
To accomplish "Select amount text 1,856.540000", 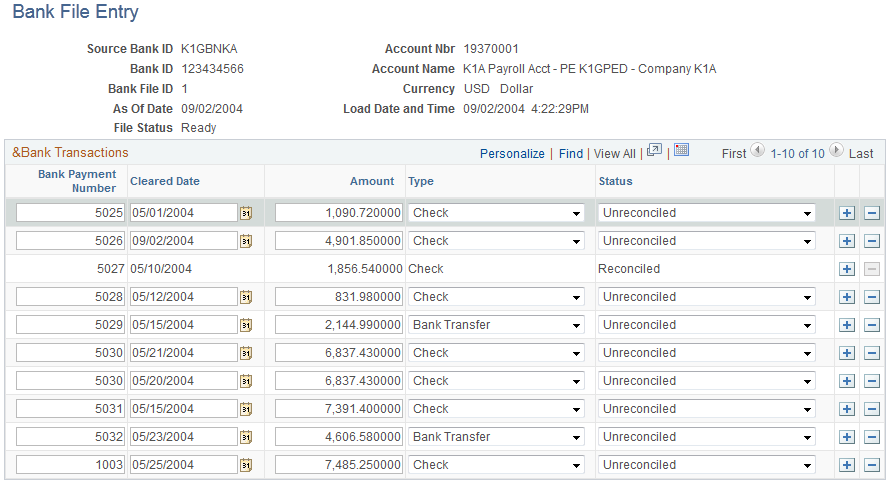I will tap(365, 269).
